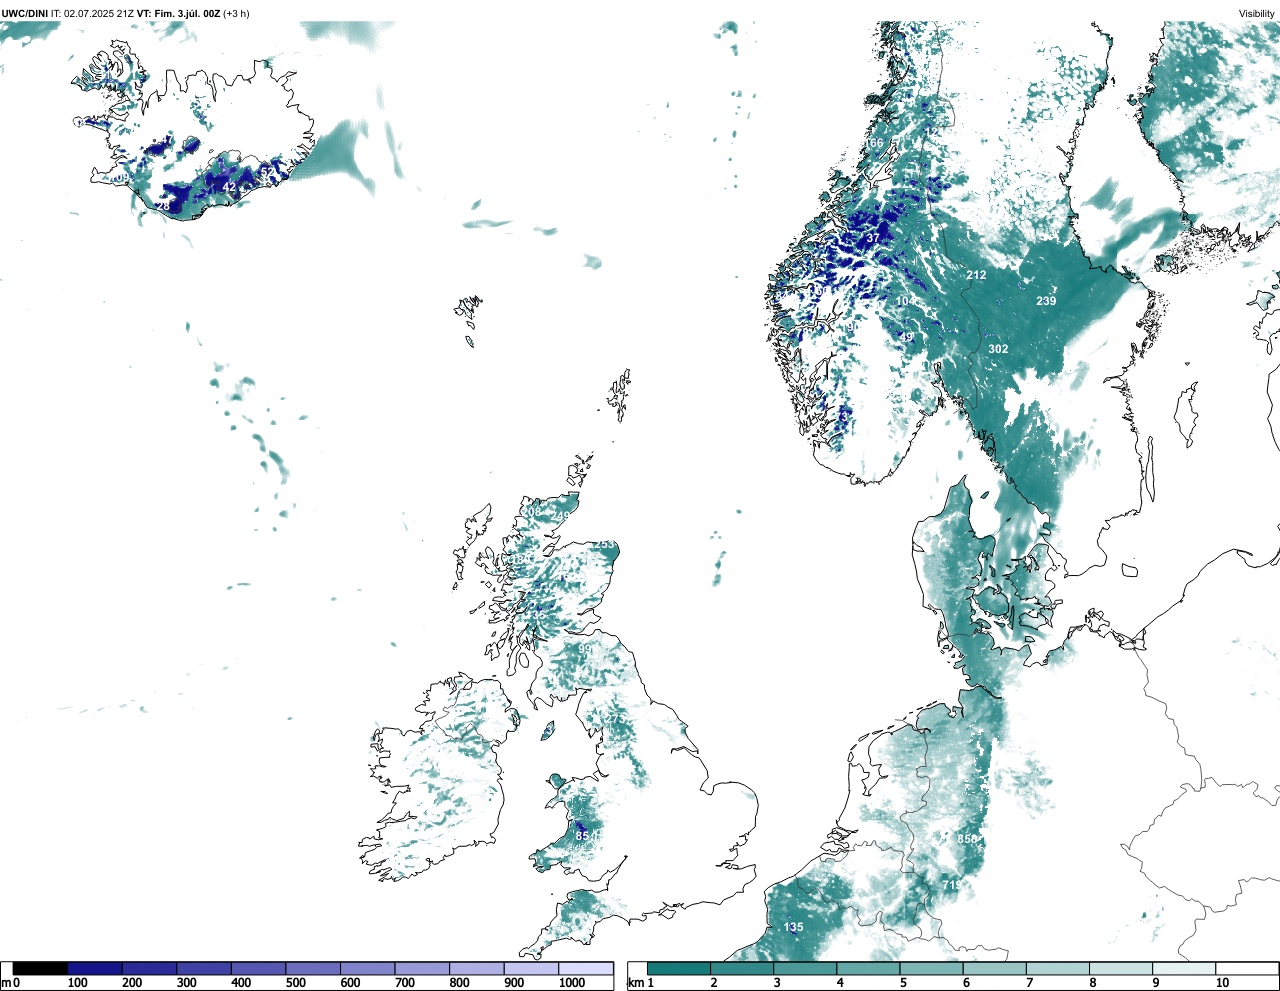The width and height of the screenshot is (1280, 991).
Task: Click the 1–2 km dark teal swatch
Action: click(x=679, y=968)
